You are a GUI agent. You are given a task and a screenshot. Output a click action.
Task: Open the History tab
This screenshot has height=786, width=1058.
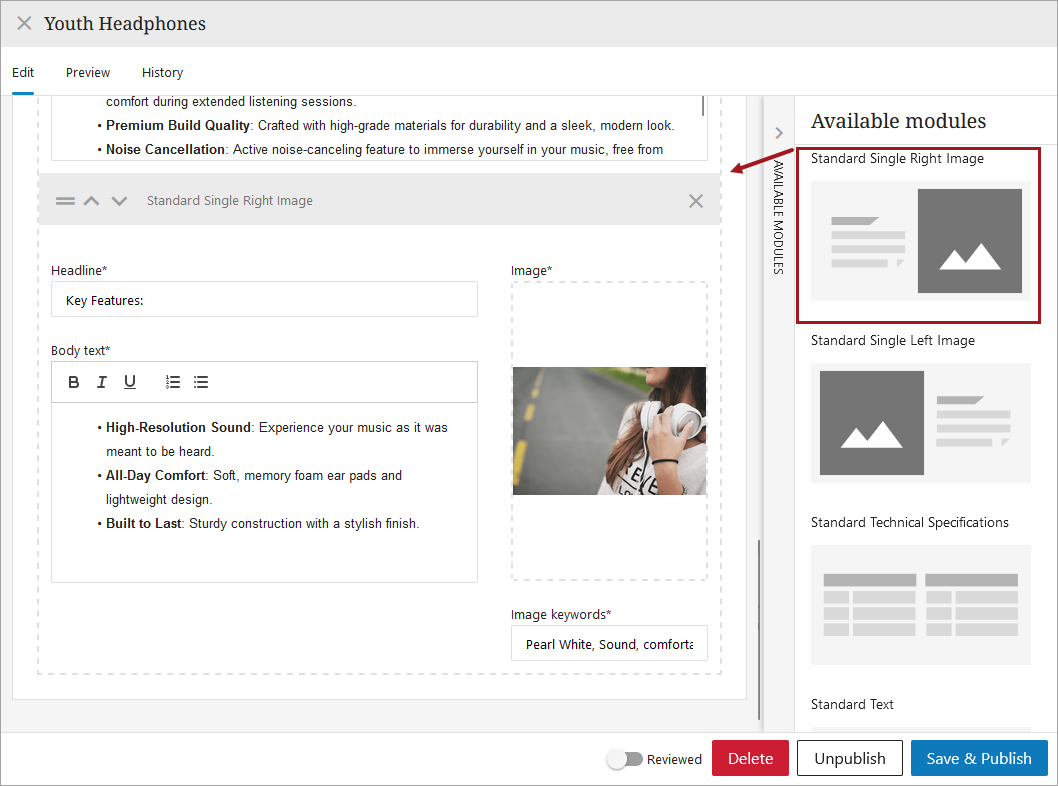pyautogui.click(x=162, y=72)
